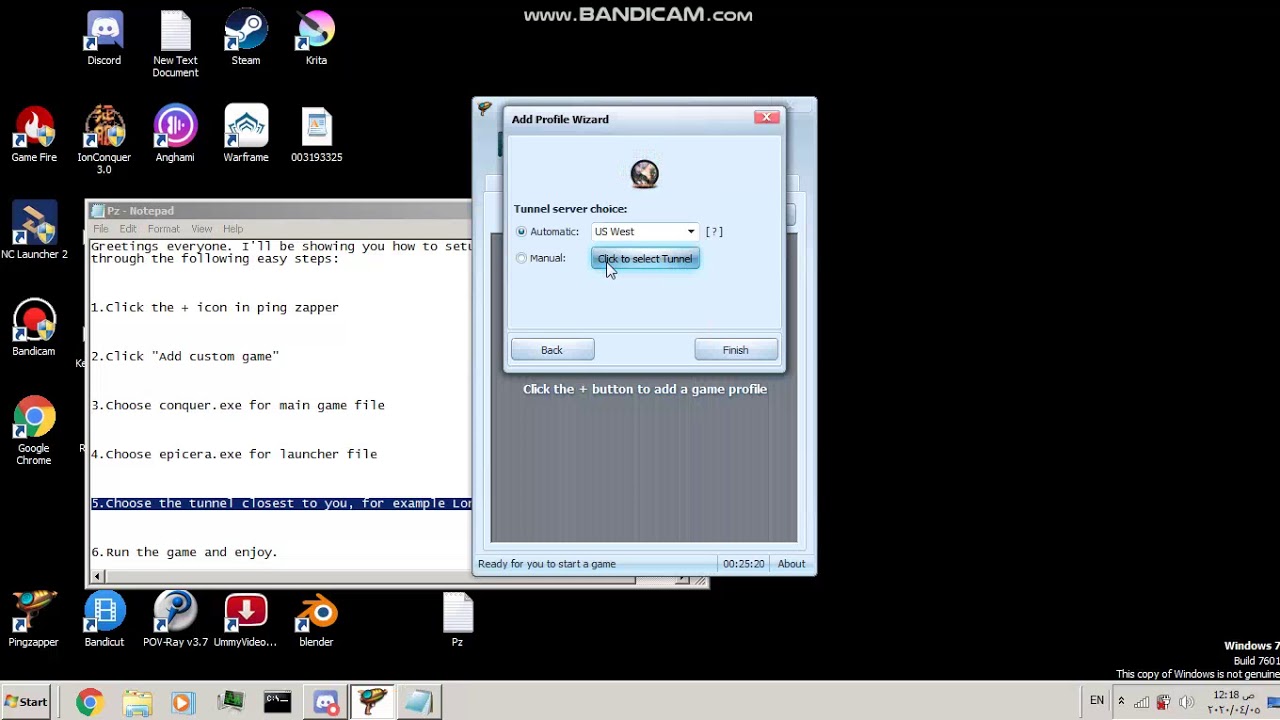Launch Game Fire from desktop
1280x720 pixels.
34,135
